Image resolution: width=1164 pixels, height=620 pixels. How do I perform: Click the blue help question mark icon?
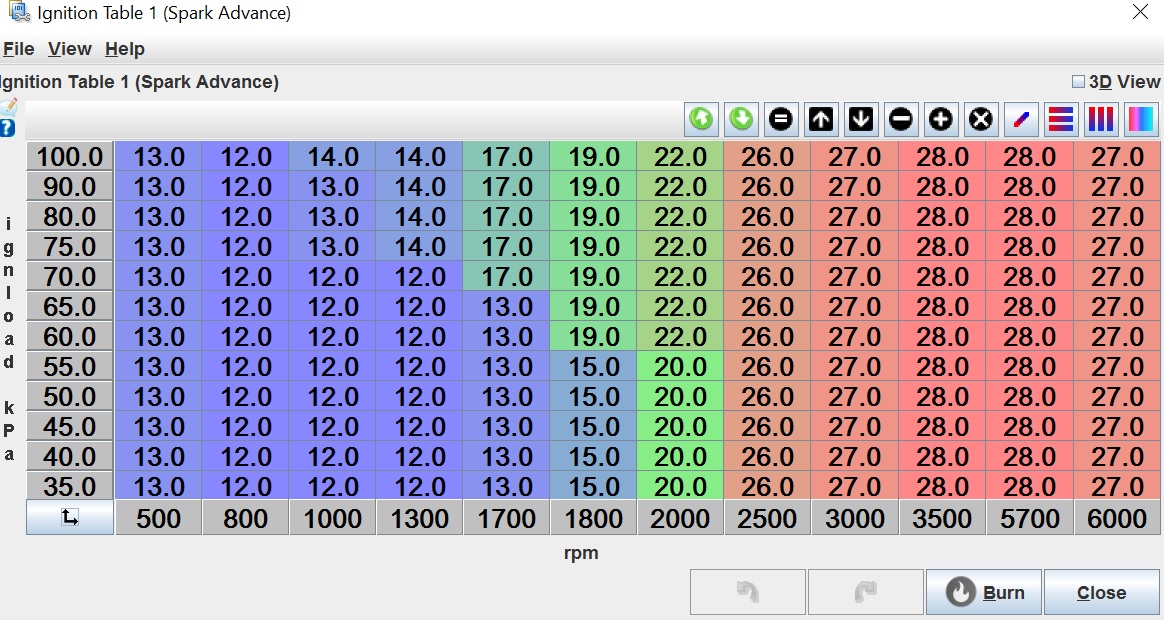point(8,127)
